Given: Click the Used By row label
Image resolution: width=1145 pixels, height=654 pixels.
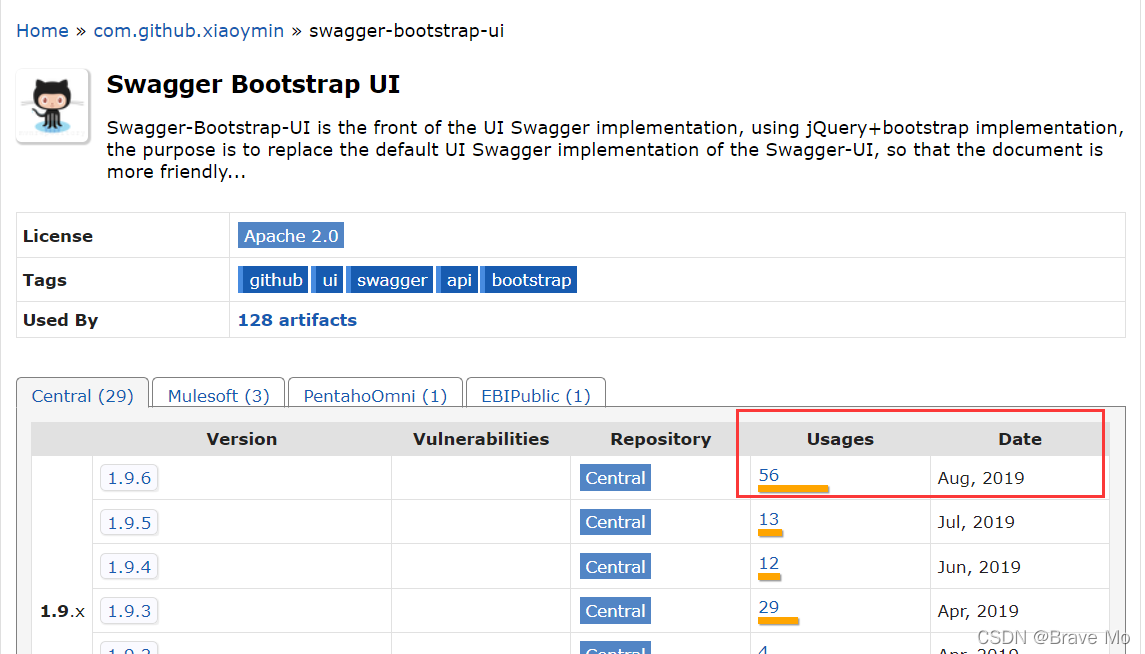Looking at the screenshot, I should pyautogui.click(x=61, y=320).
